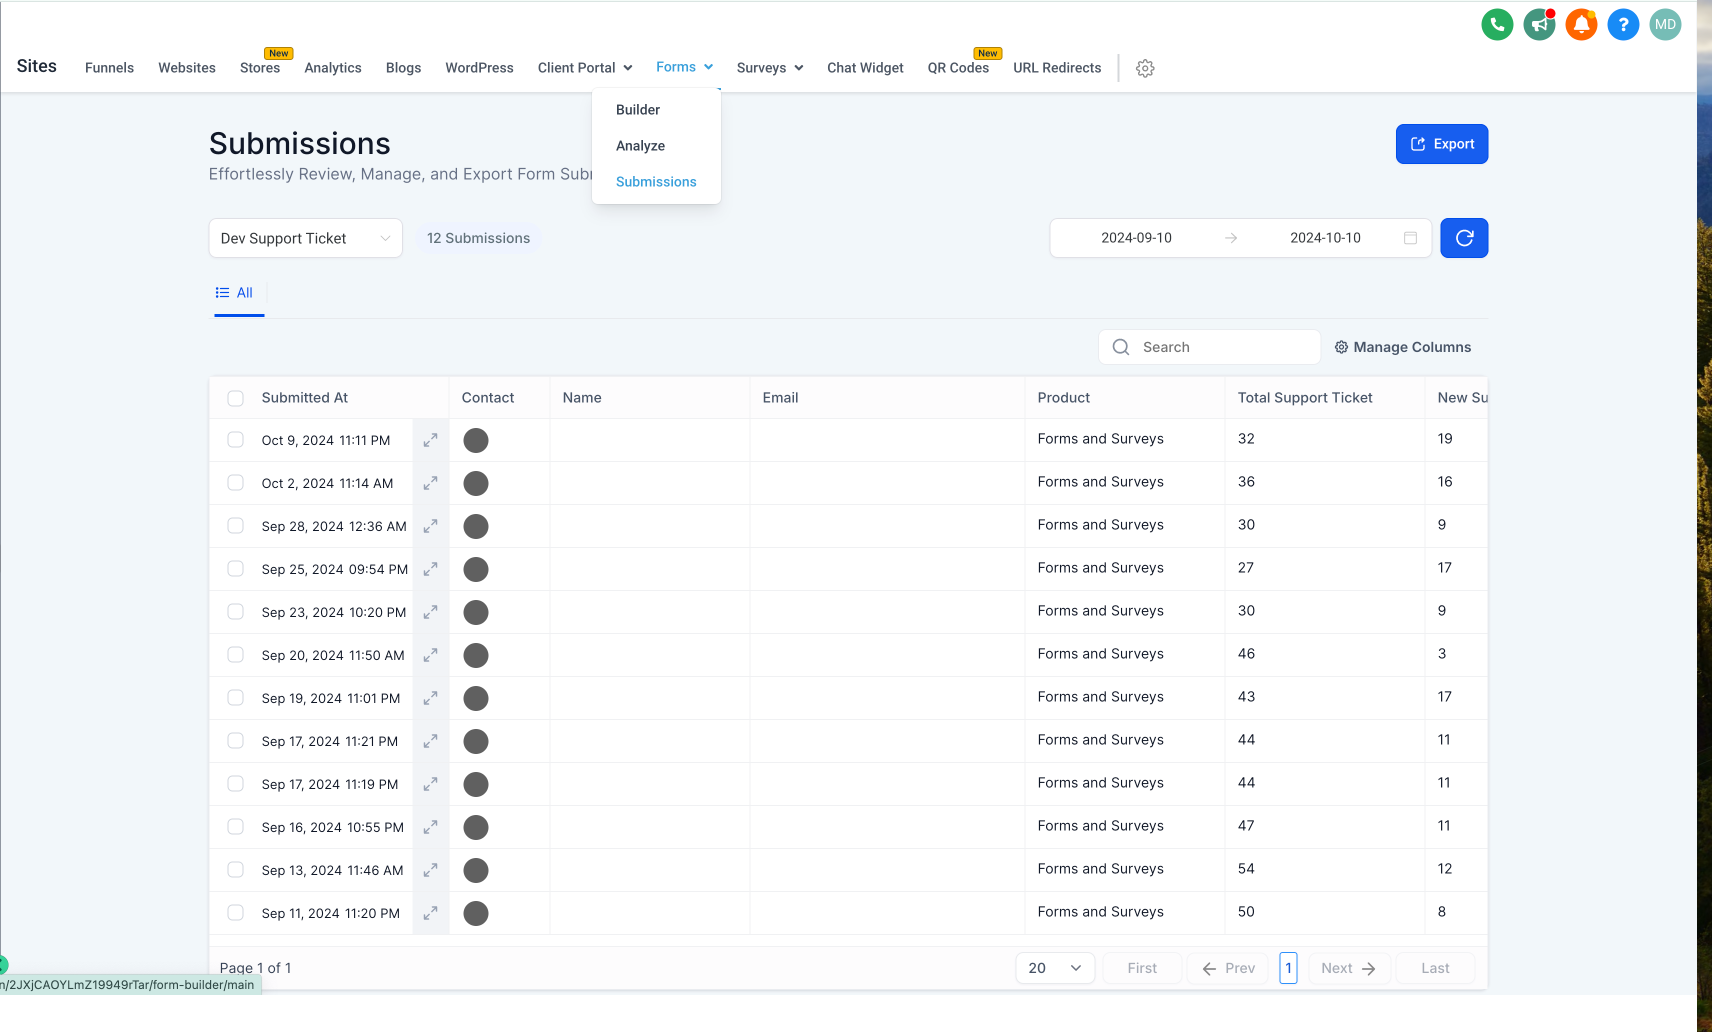1712x1032 pixels.
Task: Click contact avatar for Sep 11 11:20 PM row
Action: pos(476,913)
